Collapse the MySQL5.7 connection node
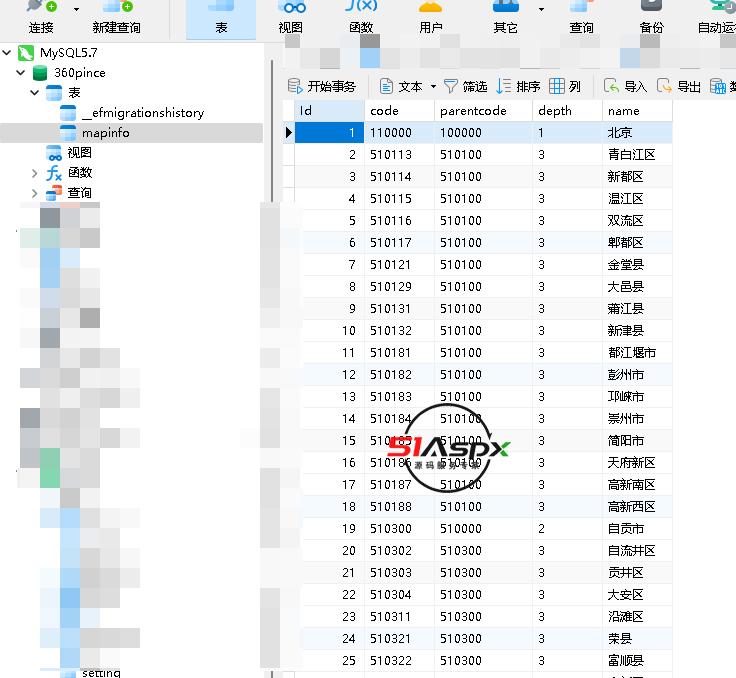The image size is (736, 678). coord(7,52)
